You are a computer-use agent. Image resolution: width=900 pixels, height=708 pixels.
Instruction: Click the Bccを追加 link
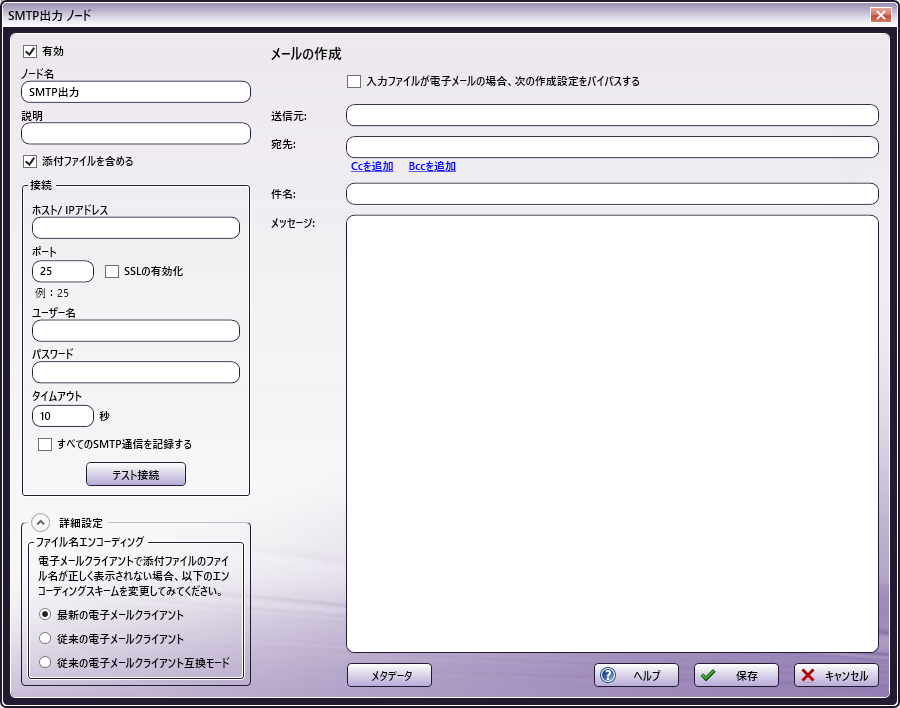pyautogui.click(x=432, y=167)
